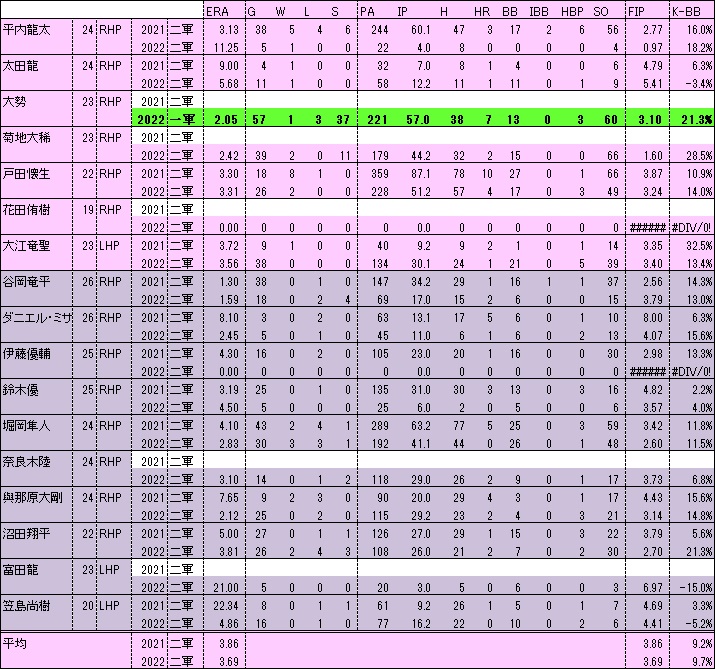Click the -3.4% K-BB cell for 太田龍
The width and height of the screenshot is (715, 669).
coord(699,84)
